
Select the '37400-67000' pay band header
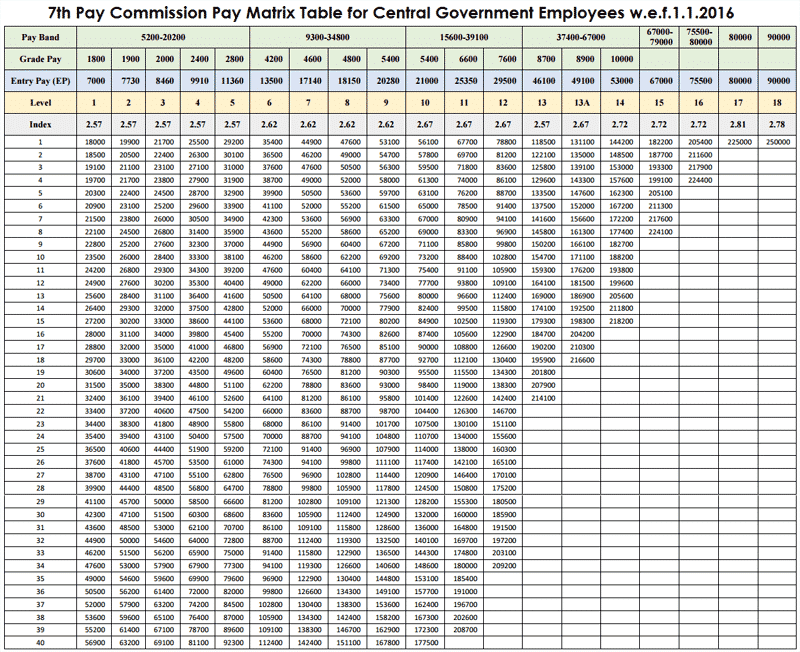click(x=581, y=37)
